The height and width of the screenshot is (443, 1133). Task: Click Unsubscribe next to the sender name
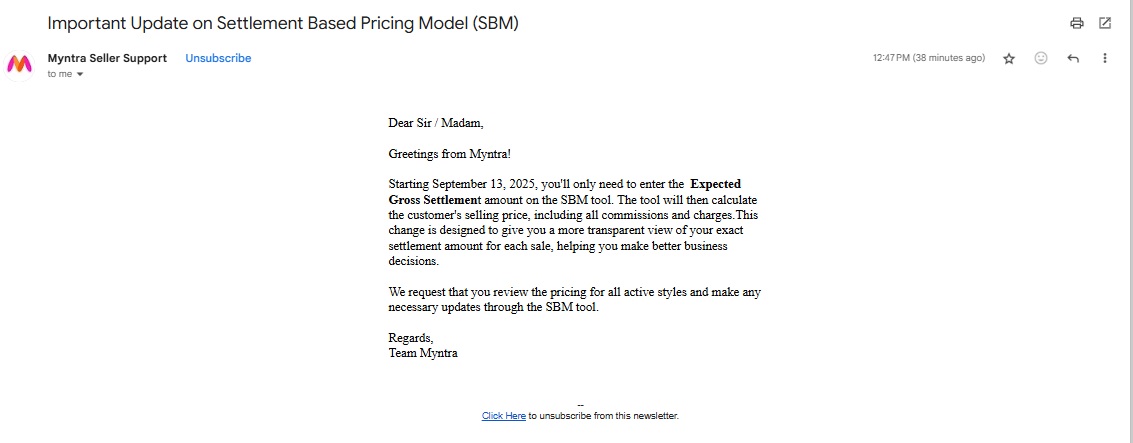(218, 58)
